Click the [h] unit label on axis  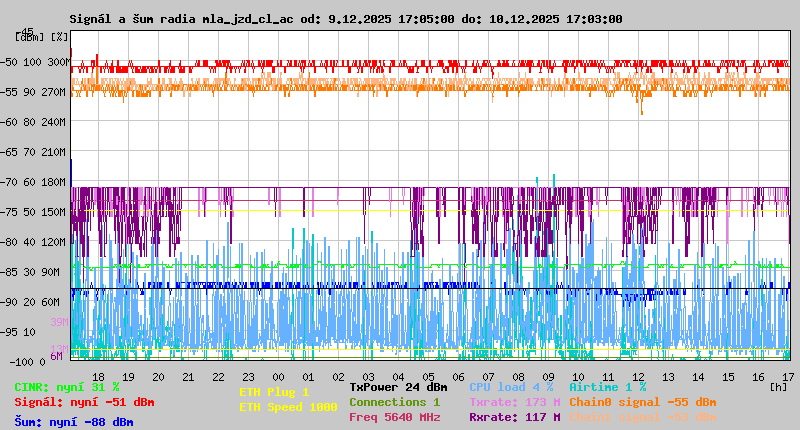[x=779, y=386]
